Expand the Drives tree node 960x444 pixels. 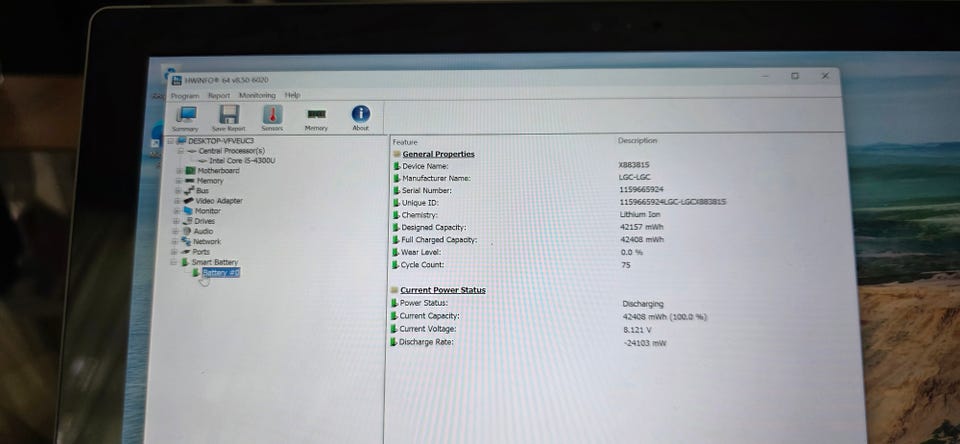(177, 221)
